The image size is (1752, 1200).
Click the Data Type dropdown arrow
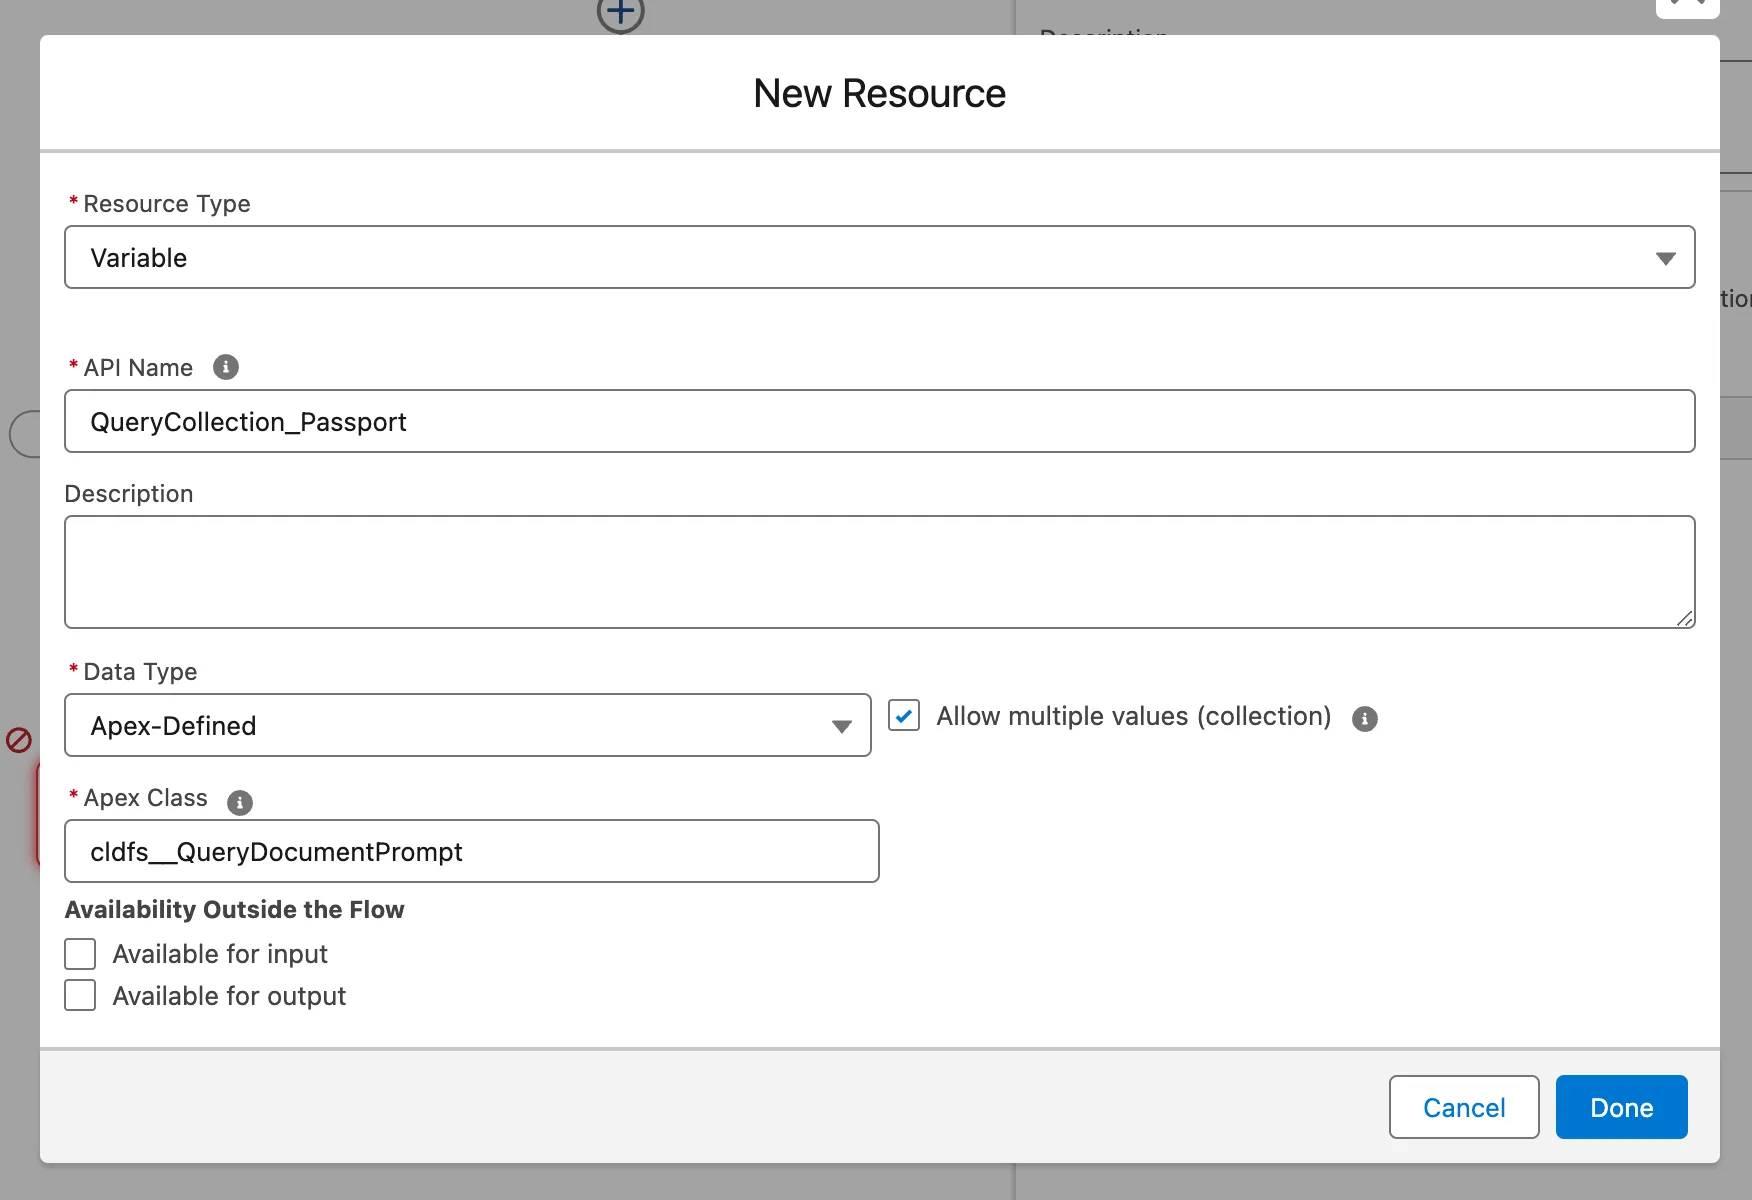click(841, 726)
